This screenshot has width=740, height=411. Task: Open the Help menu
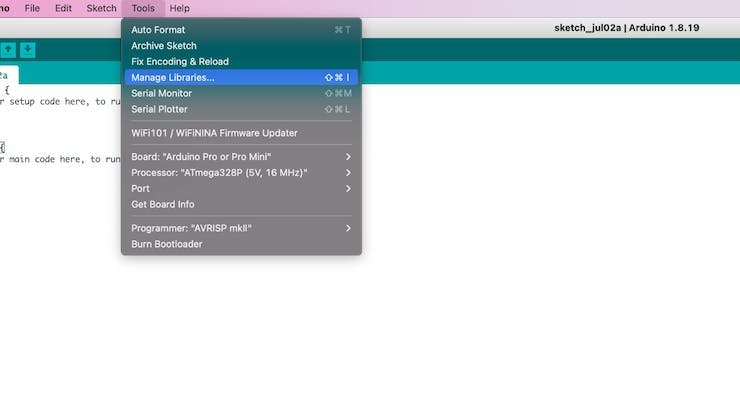(179, 8)
